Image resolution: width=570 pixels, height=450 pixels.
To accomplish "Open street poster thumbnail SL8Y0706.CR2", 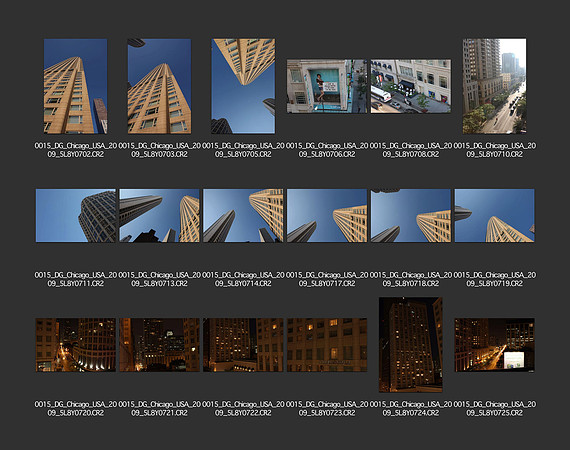I will (x=327, y=86).
